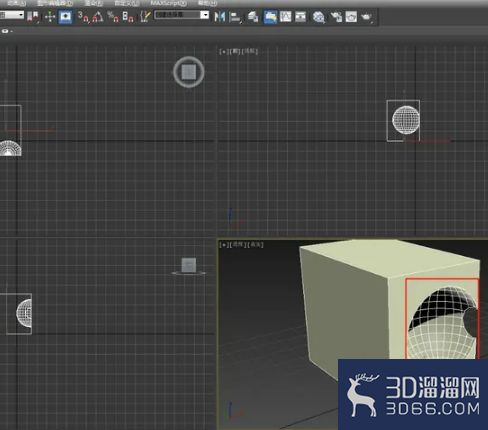This screenshot has width=488, height=430.
Task: Click the Mirror tool icon
Action: 220,16
